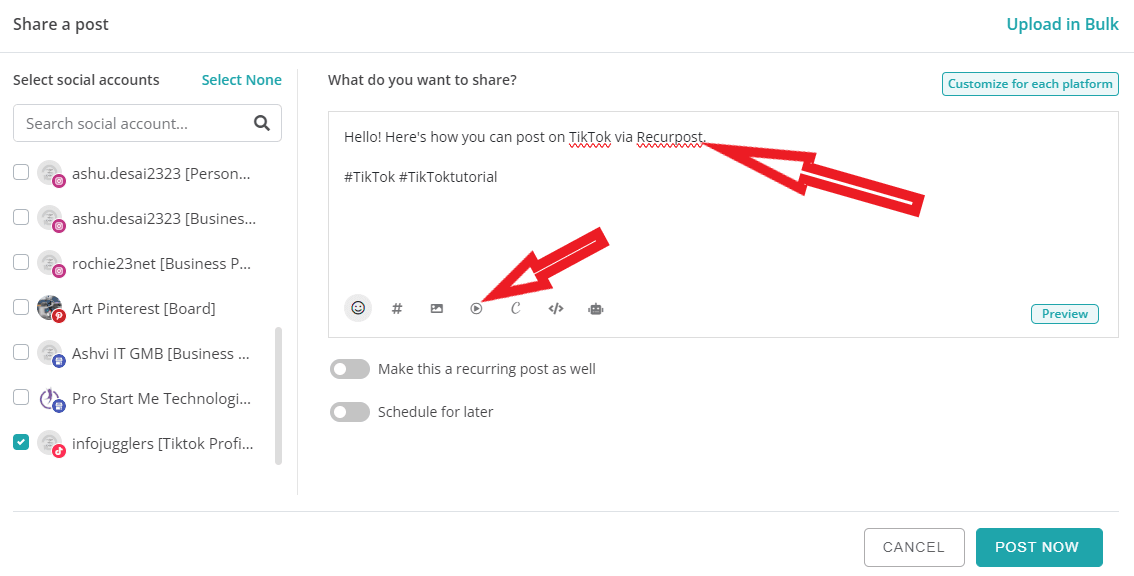Uncheck the infojugglers Tiktok Profile checkbox
Image resolution: width=1134 pixels, height=576 pixels.
click(x=21, y=442)
